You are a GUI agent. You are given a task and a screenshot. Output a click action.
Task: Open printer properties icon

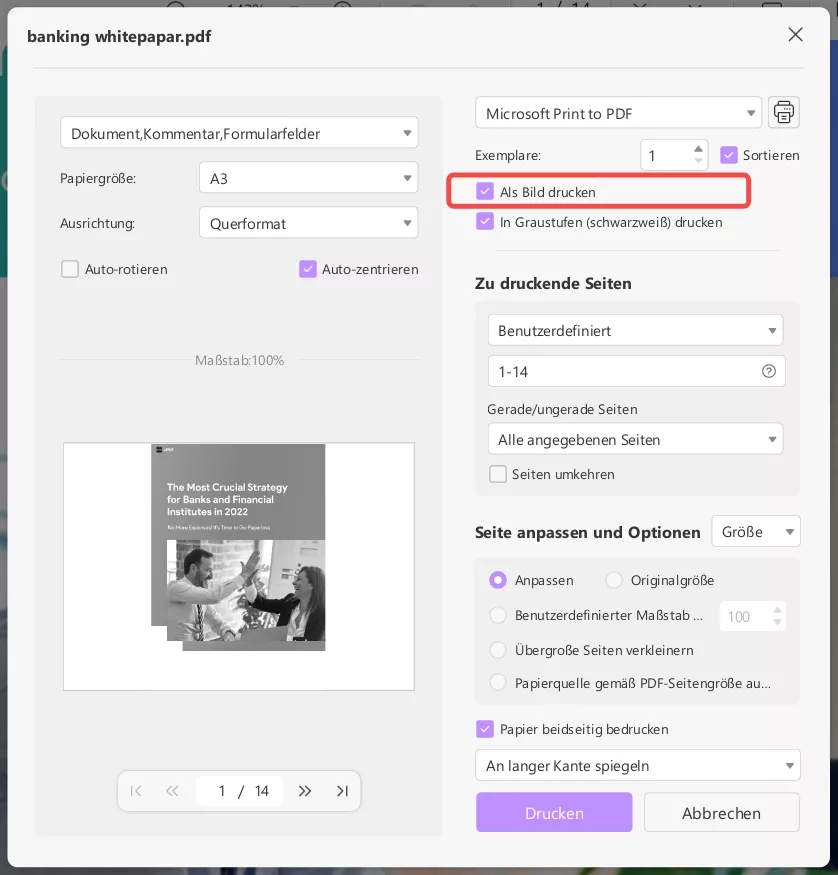coord(783,112)
